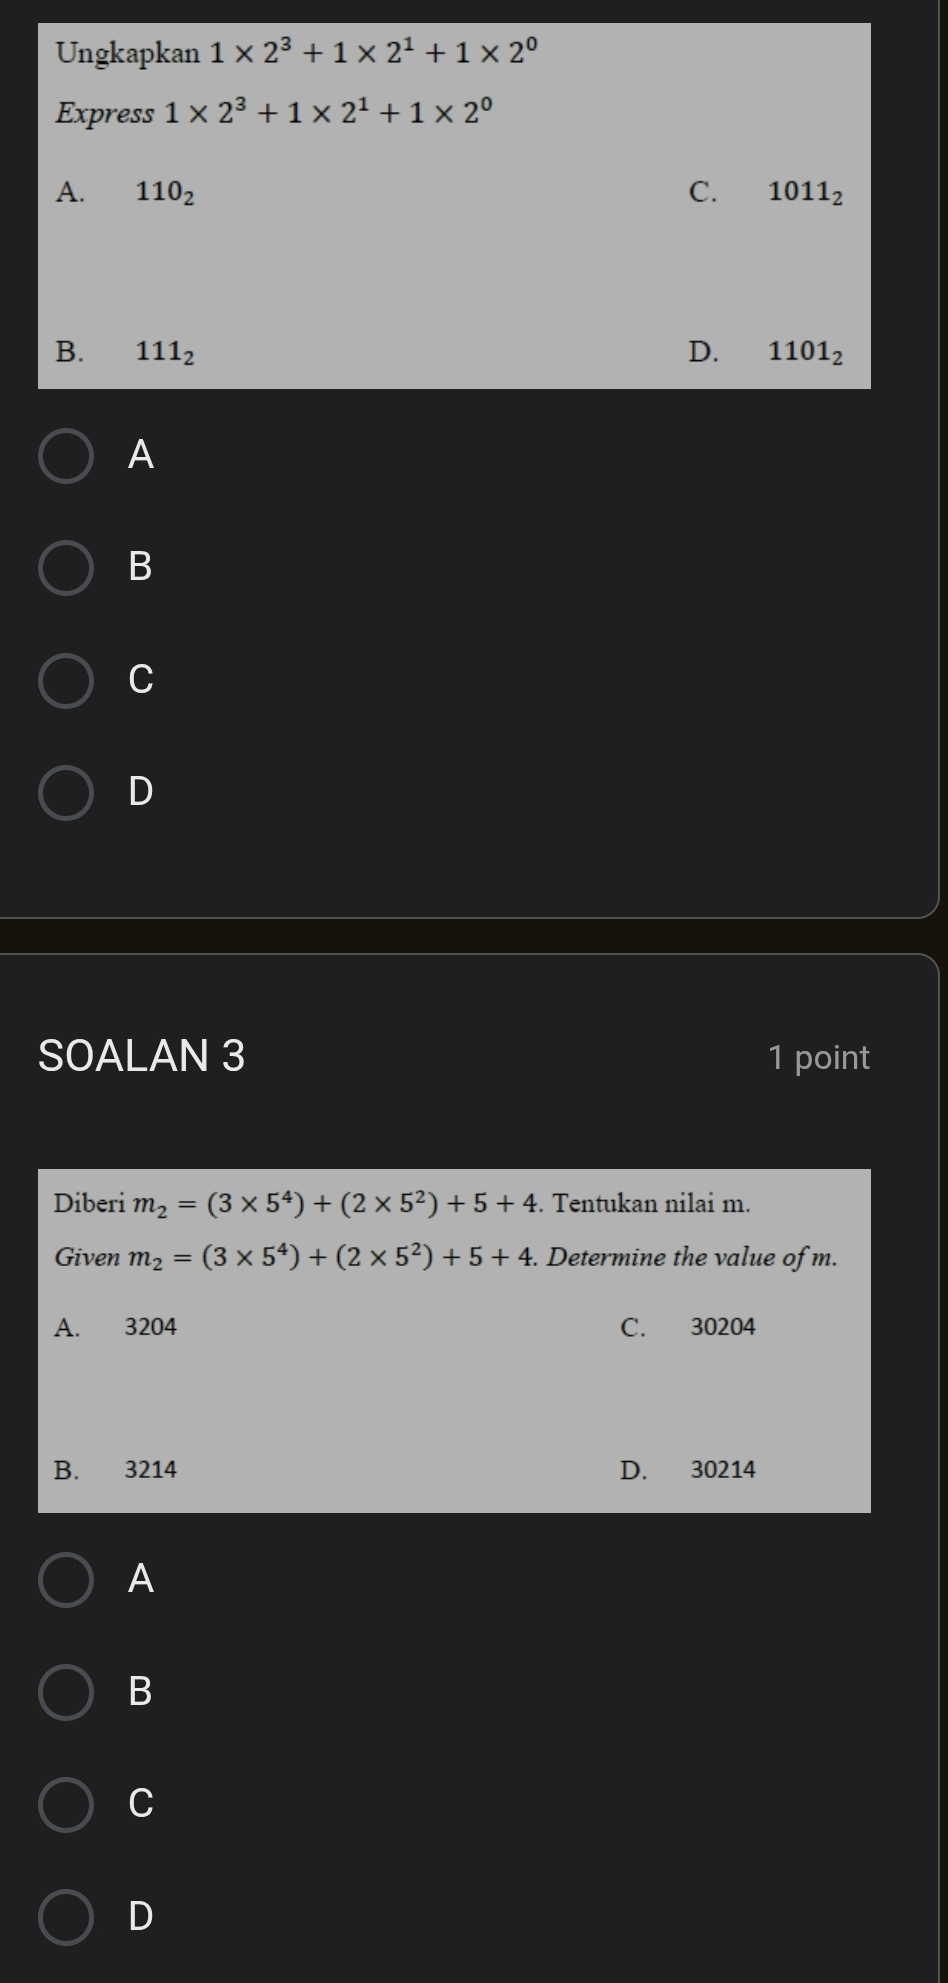Select radio option A for the binary expression question
The height and width of the screenshot is (1983, 948).
pyautogui.click(x=66, y=456)
